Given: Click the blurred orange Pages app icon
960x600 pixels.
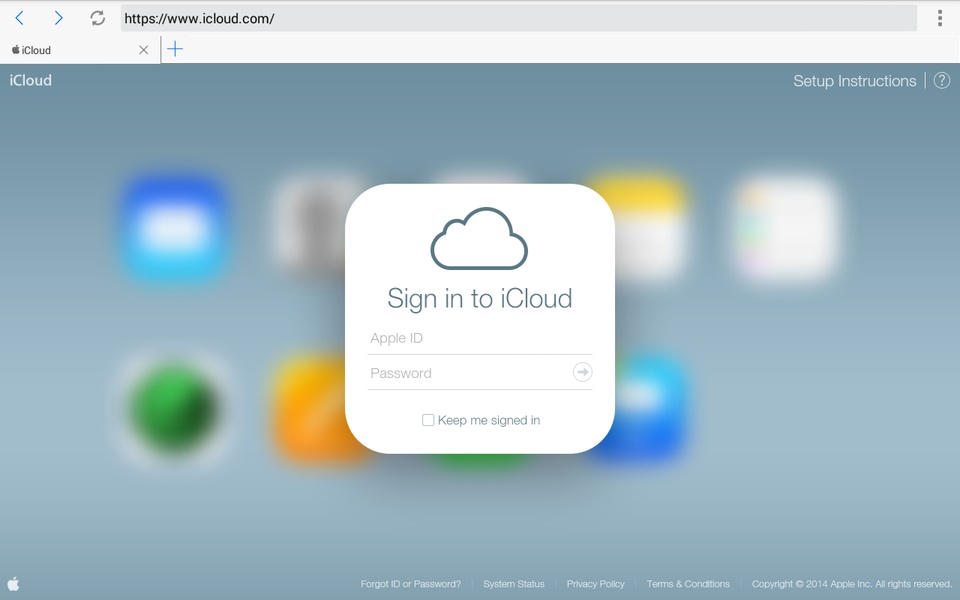Looking at the screenshot, I should tap(310, 407).
